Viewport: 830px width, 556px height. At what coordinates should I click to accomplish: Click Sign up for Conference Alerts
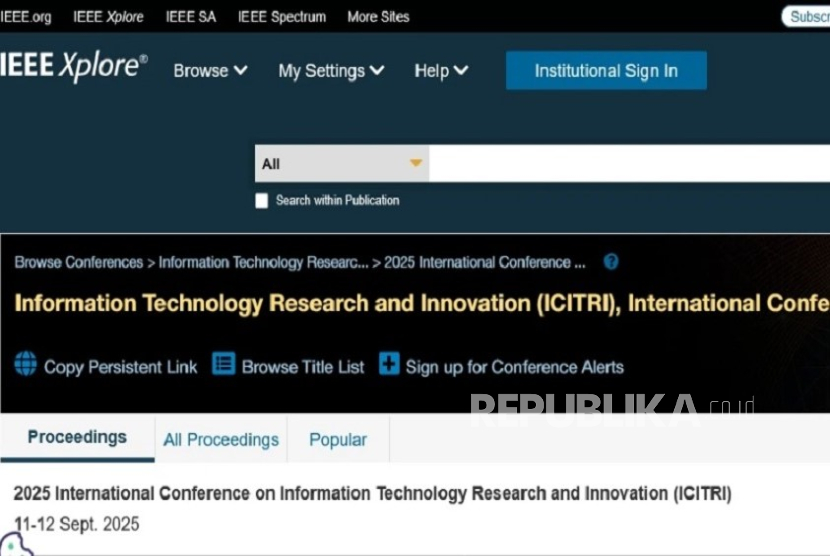515,367
